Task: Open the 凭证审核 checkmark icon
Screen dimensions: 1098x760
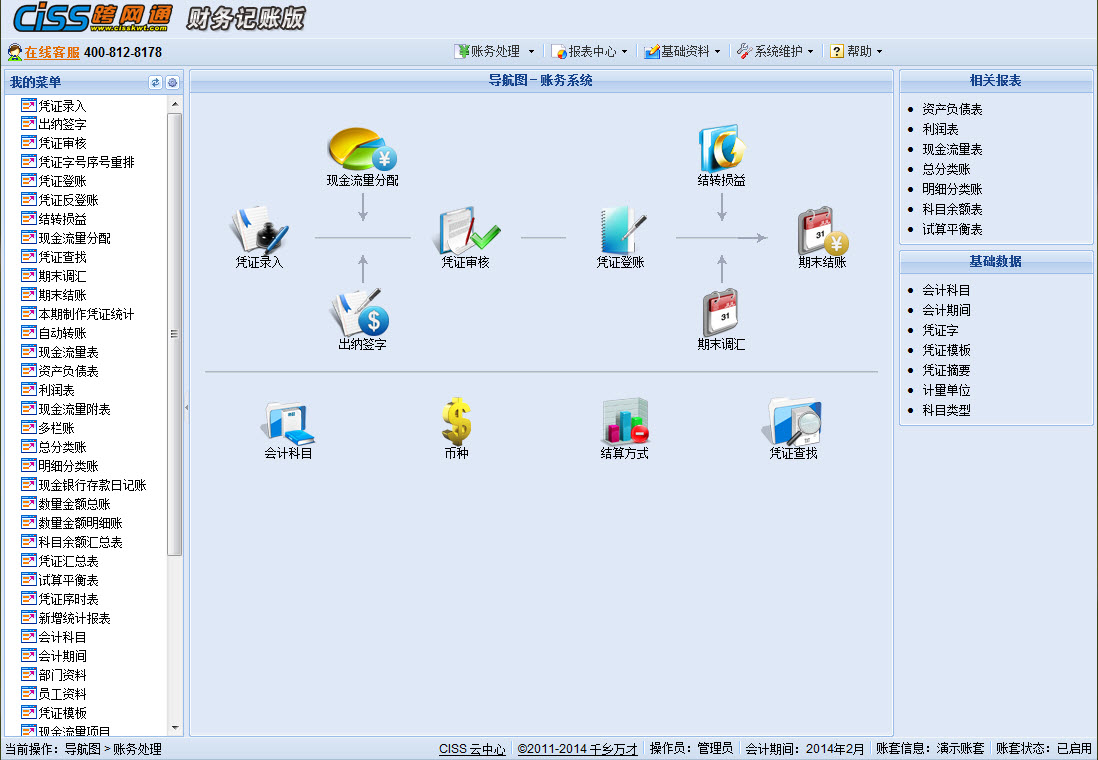Action: pos(466,231)
